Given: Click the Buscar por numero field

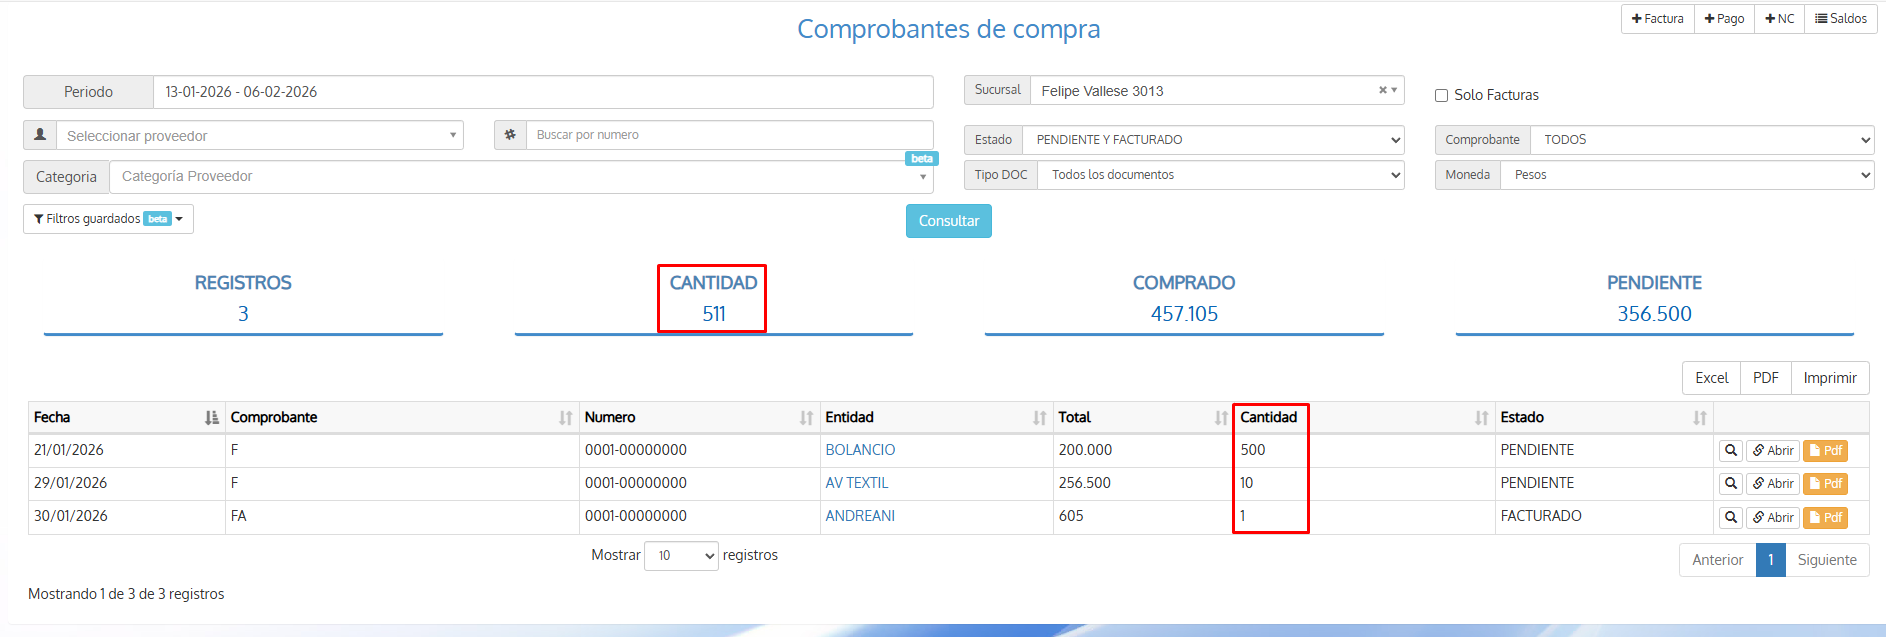Looking at the screenshot, I should pyautogui.click(x=730, y=135).
